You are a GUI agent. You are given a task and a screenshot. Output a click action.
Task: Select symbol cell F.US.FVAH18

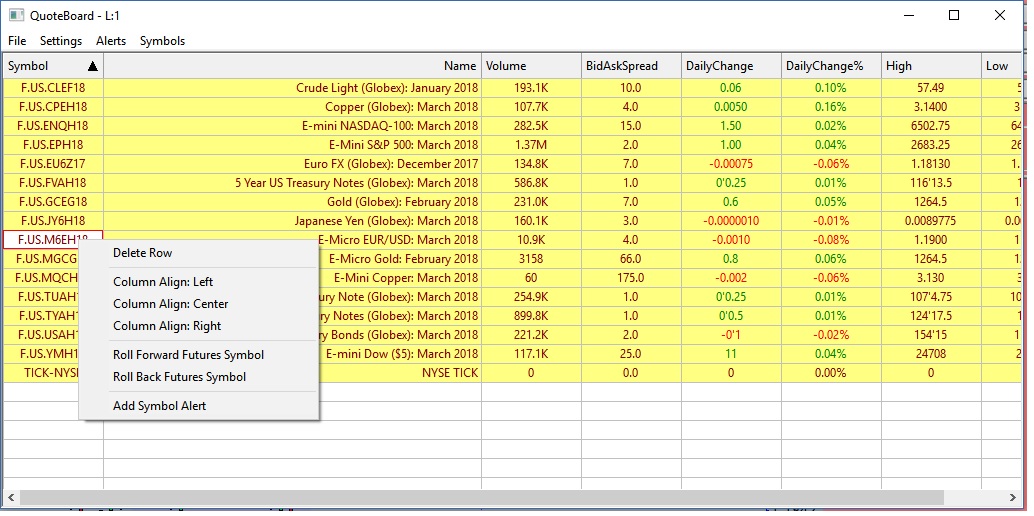click(x=53, y=183)
